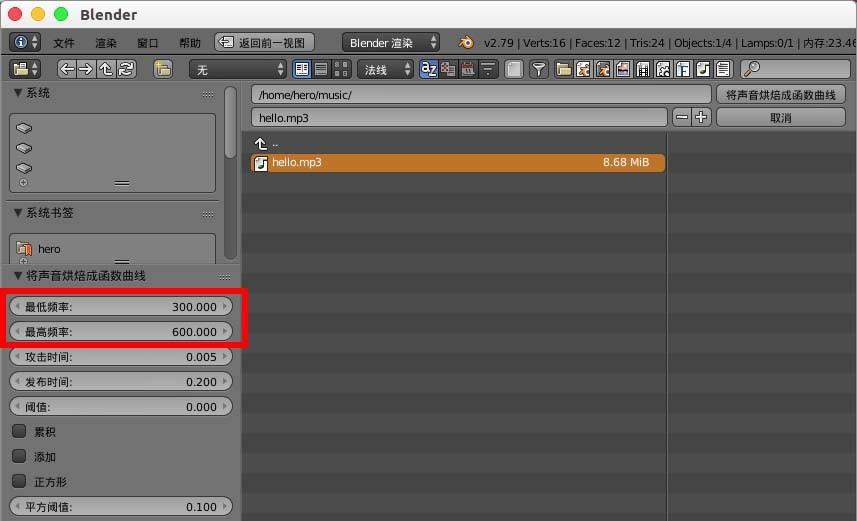The height and width of the screenshot is (521, 857).
Task: Open the File Browser editor type selector
Action: tap(25, 69)
